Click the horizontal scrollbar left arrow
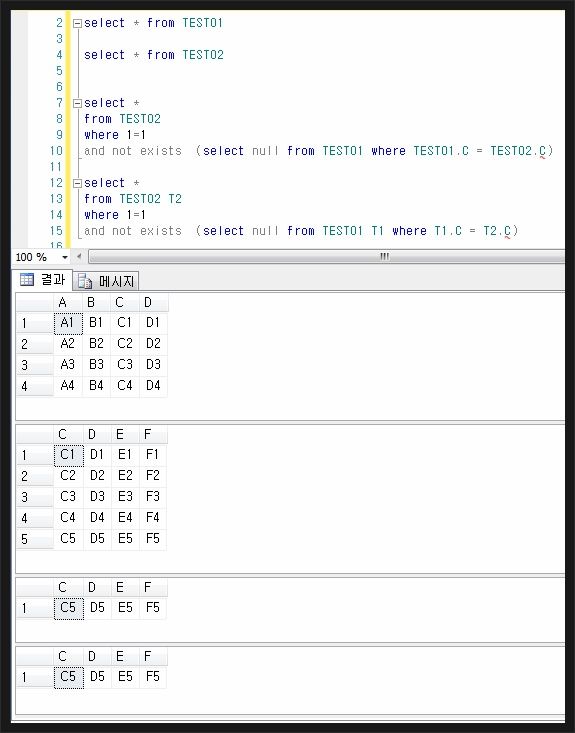575x733 pixels. click(x=79, y=257)
